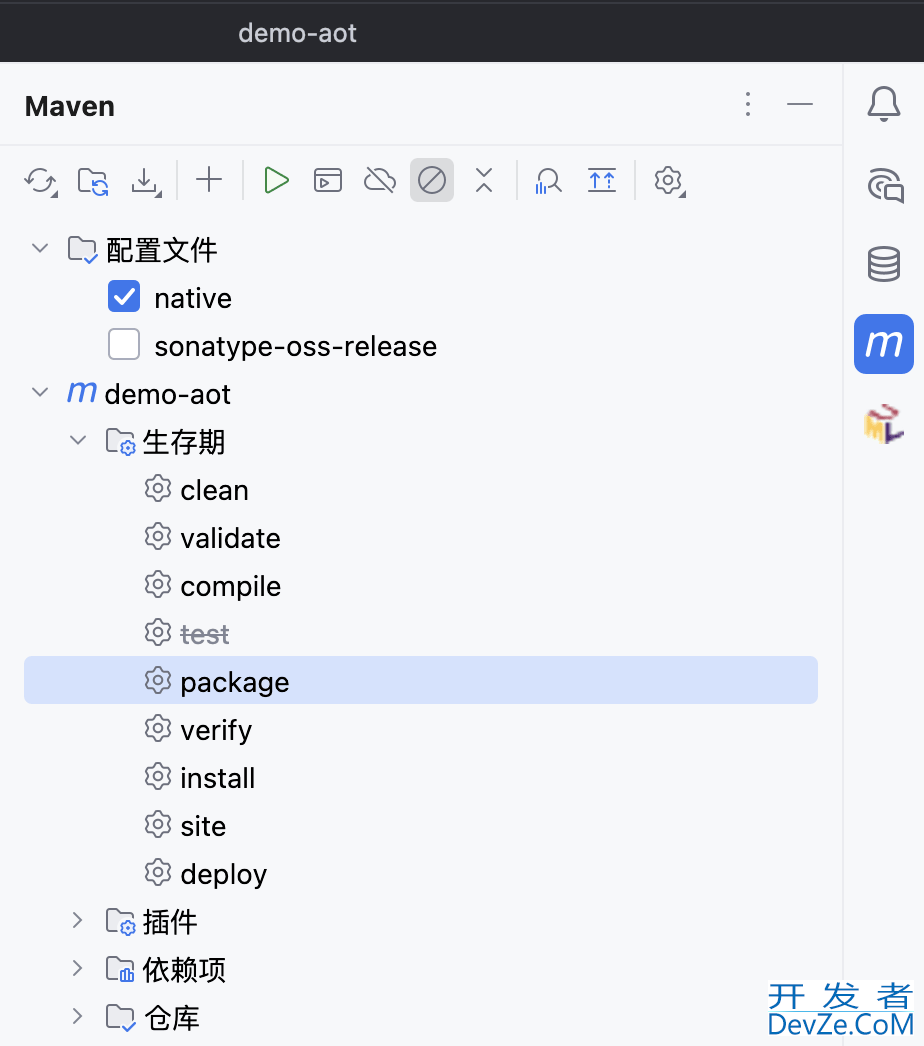Select the clean lifecycle goal
Screen dimensions: 924x1046
pos(214,490)
